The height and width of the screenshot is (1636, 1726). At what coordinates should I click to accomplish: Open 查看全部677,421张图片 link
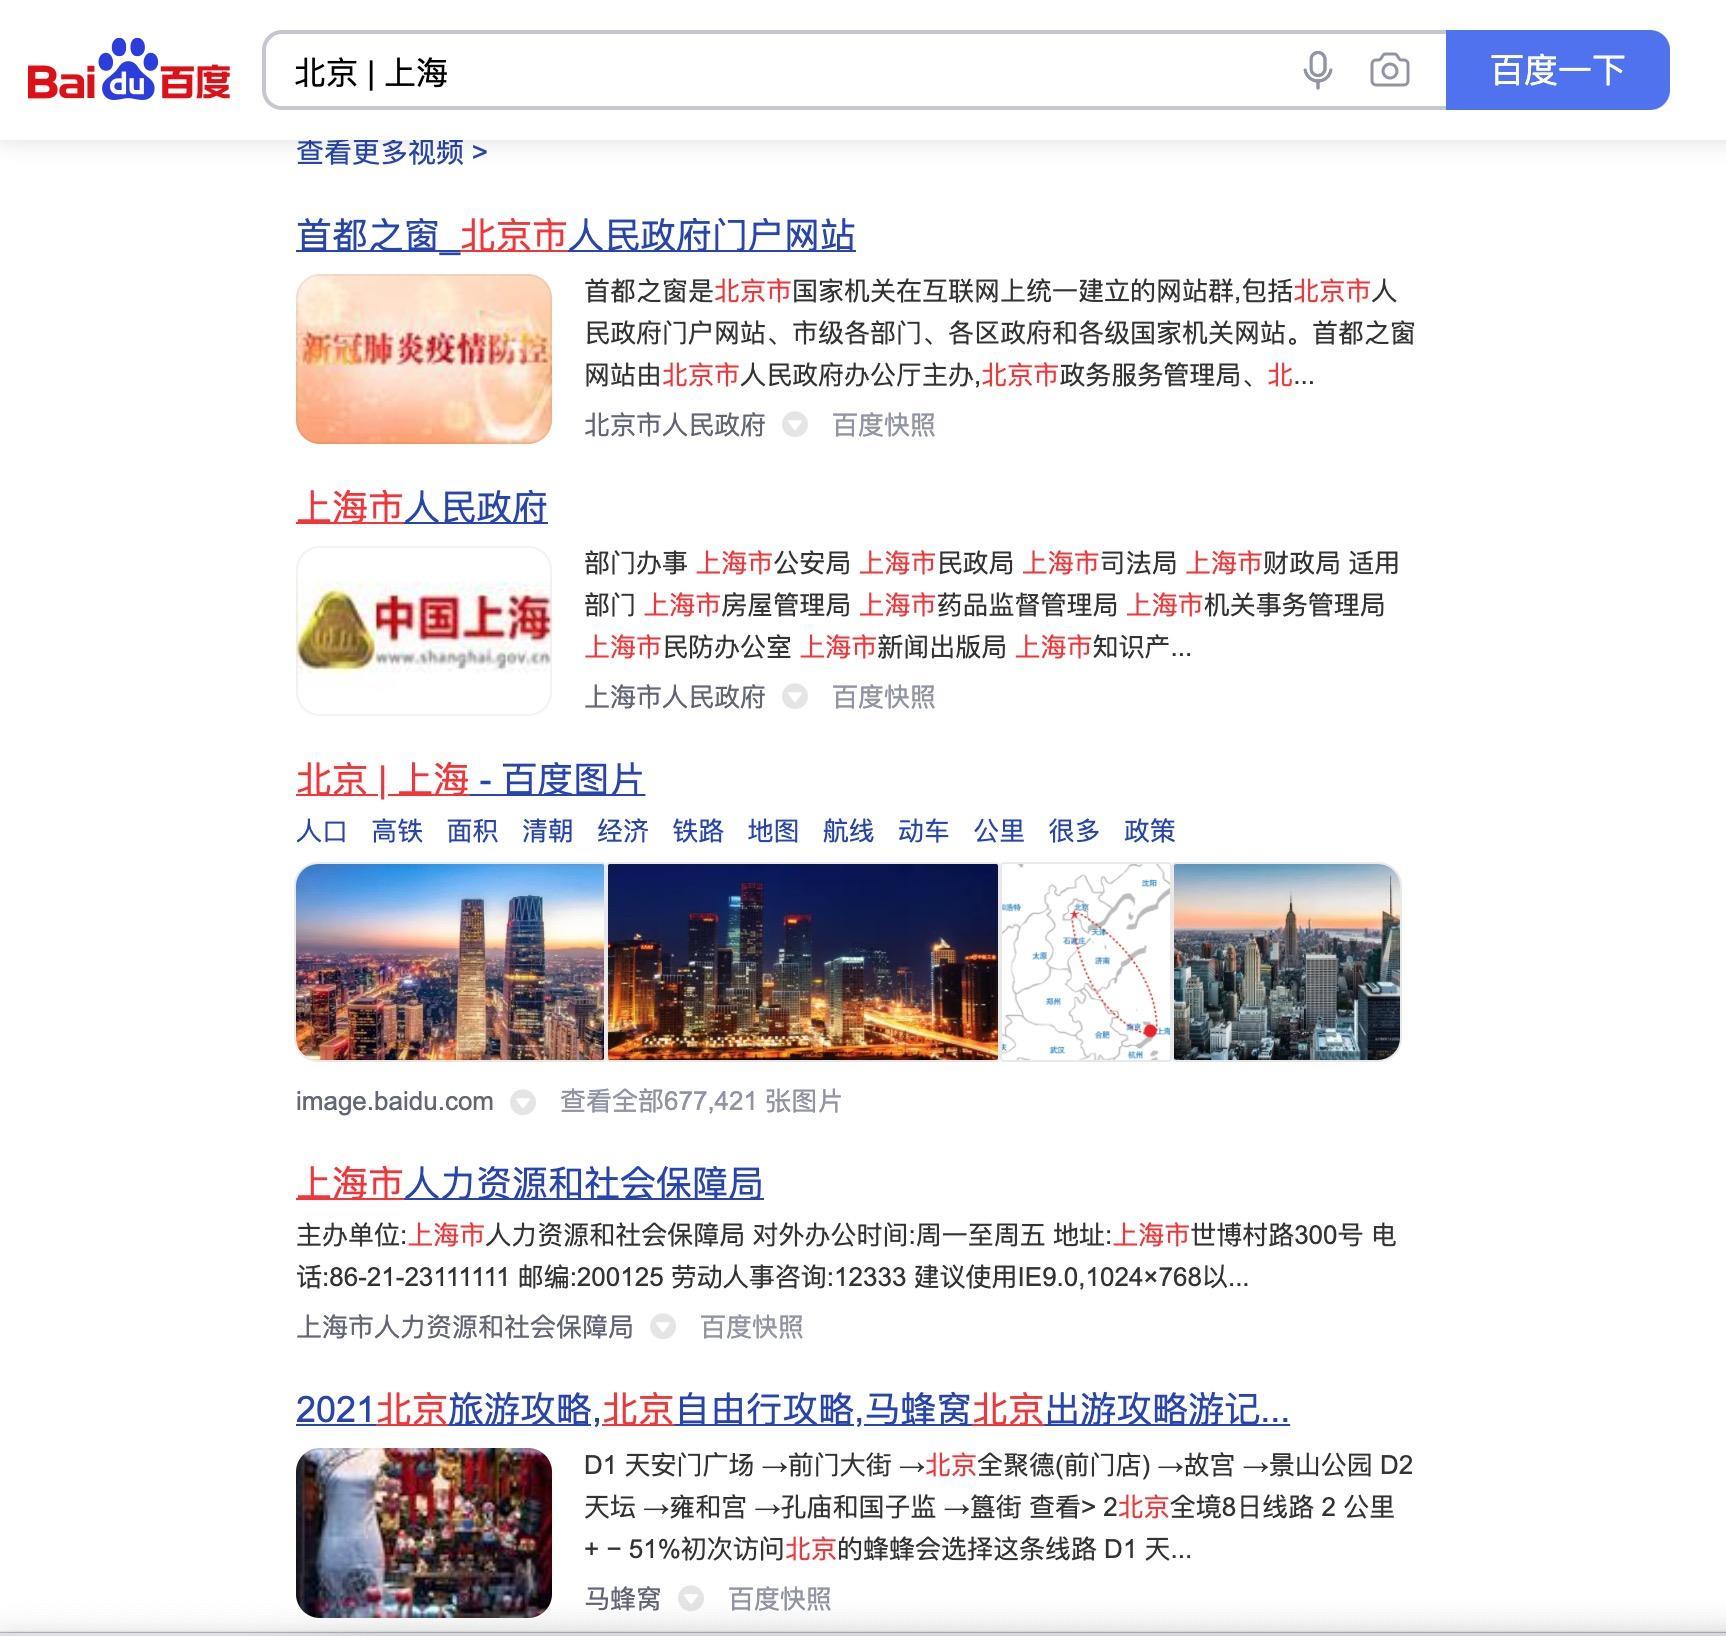(x=701, y=1101)
